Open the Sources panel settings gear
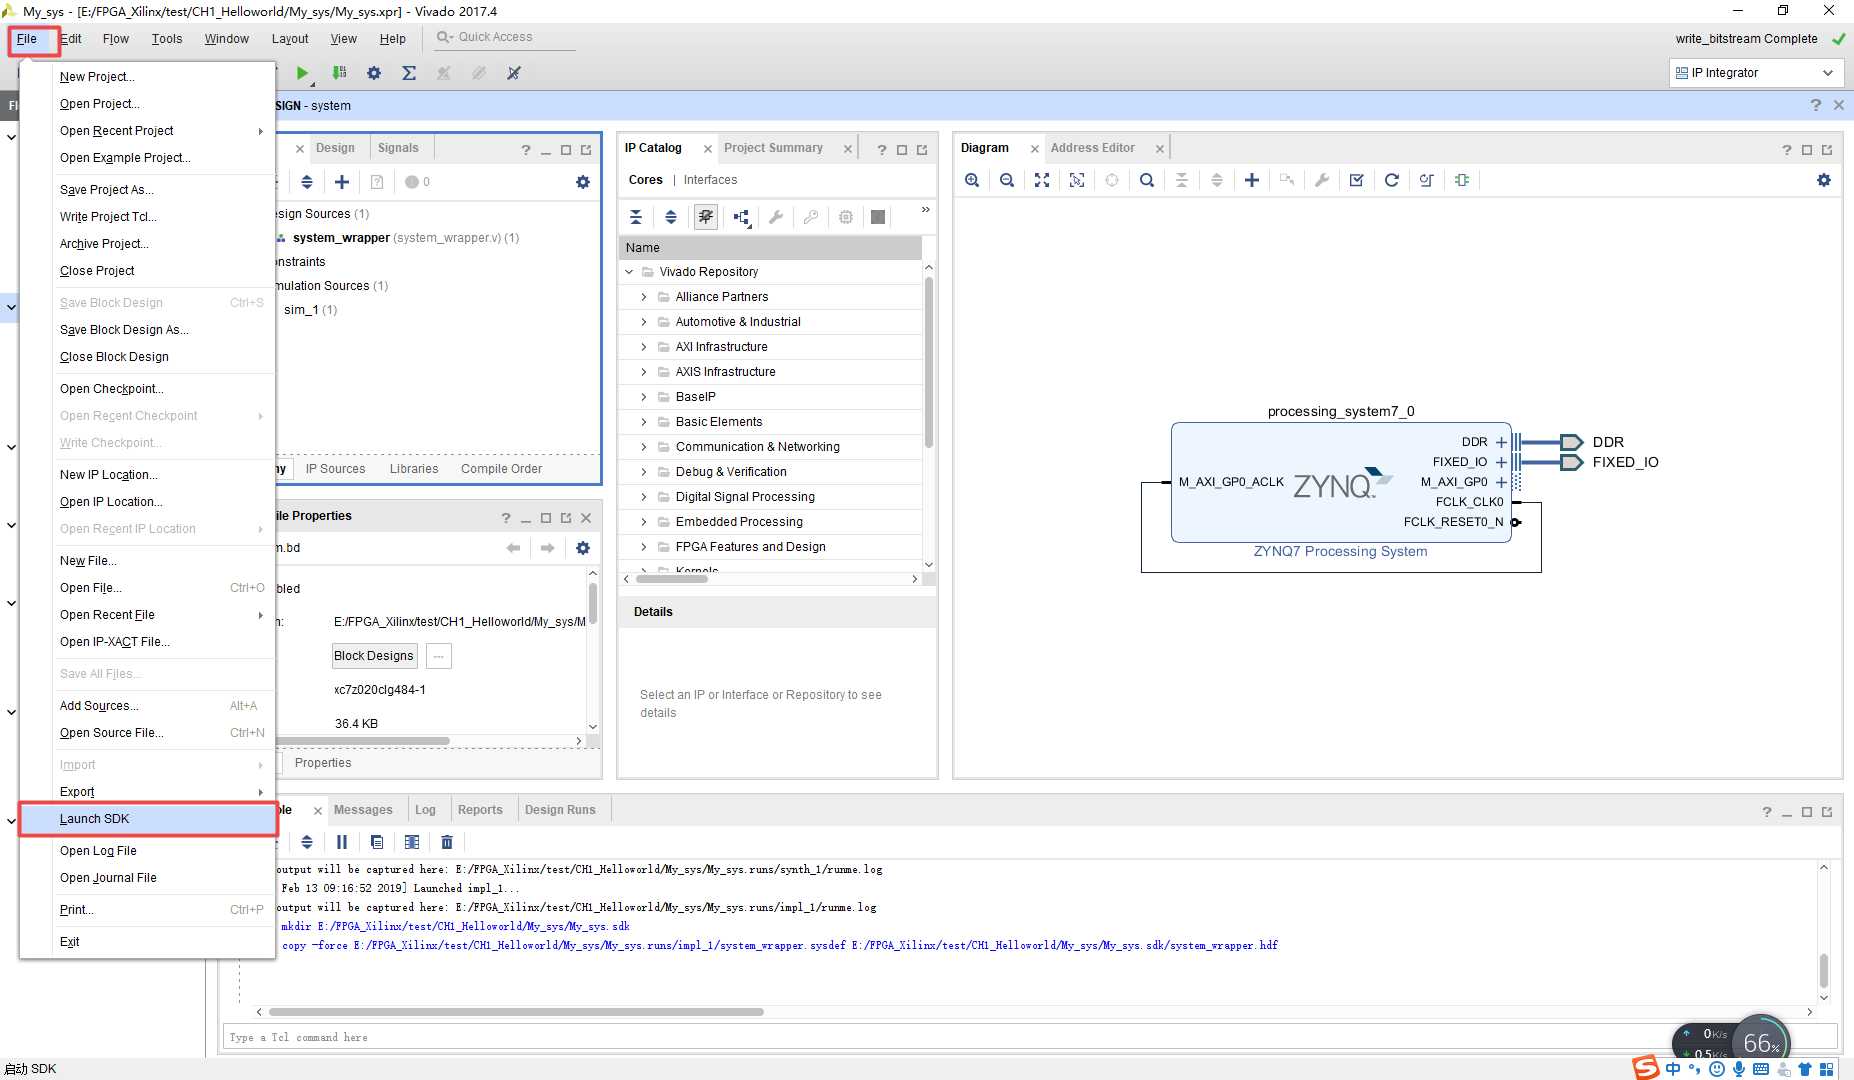The width and height of the screenshot is (1854, 1080). tap(583, 182)
